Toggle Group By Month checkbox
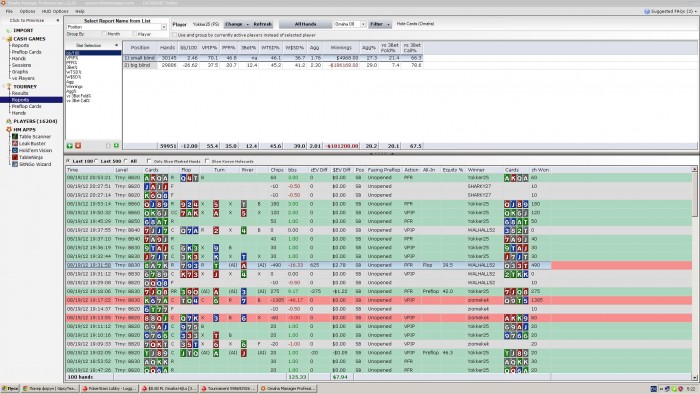This screenshot has width=700, height=394. tap(104, 34)
